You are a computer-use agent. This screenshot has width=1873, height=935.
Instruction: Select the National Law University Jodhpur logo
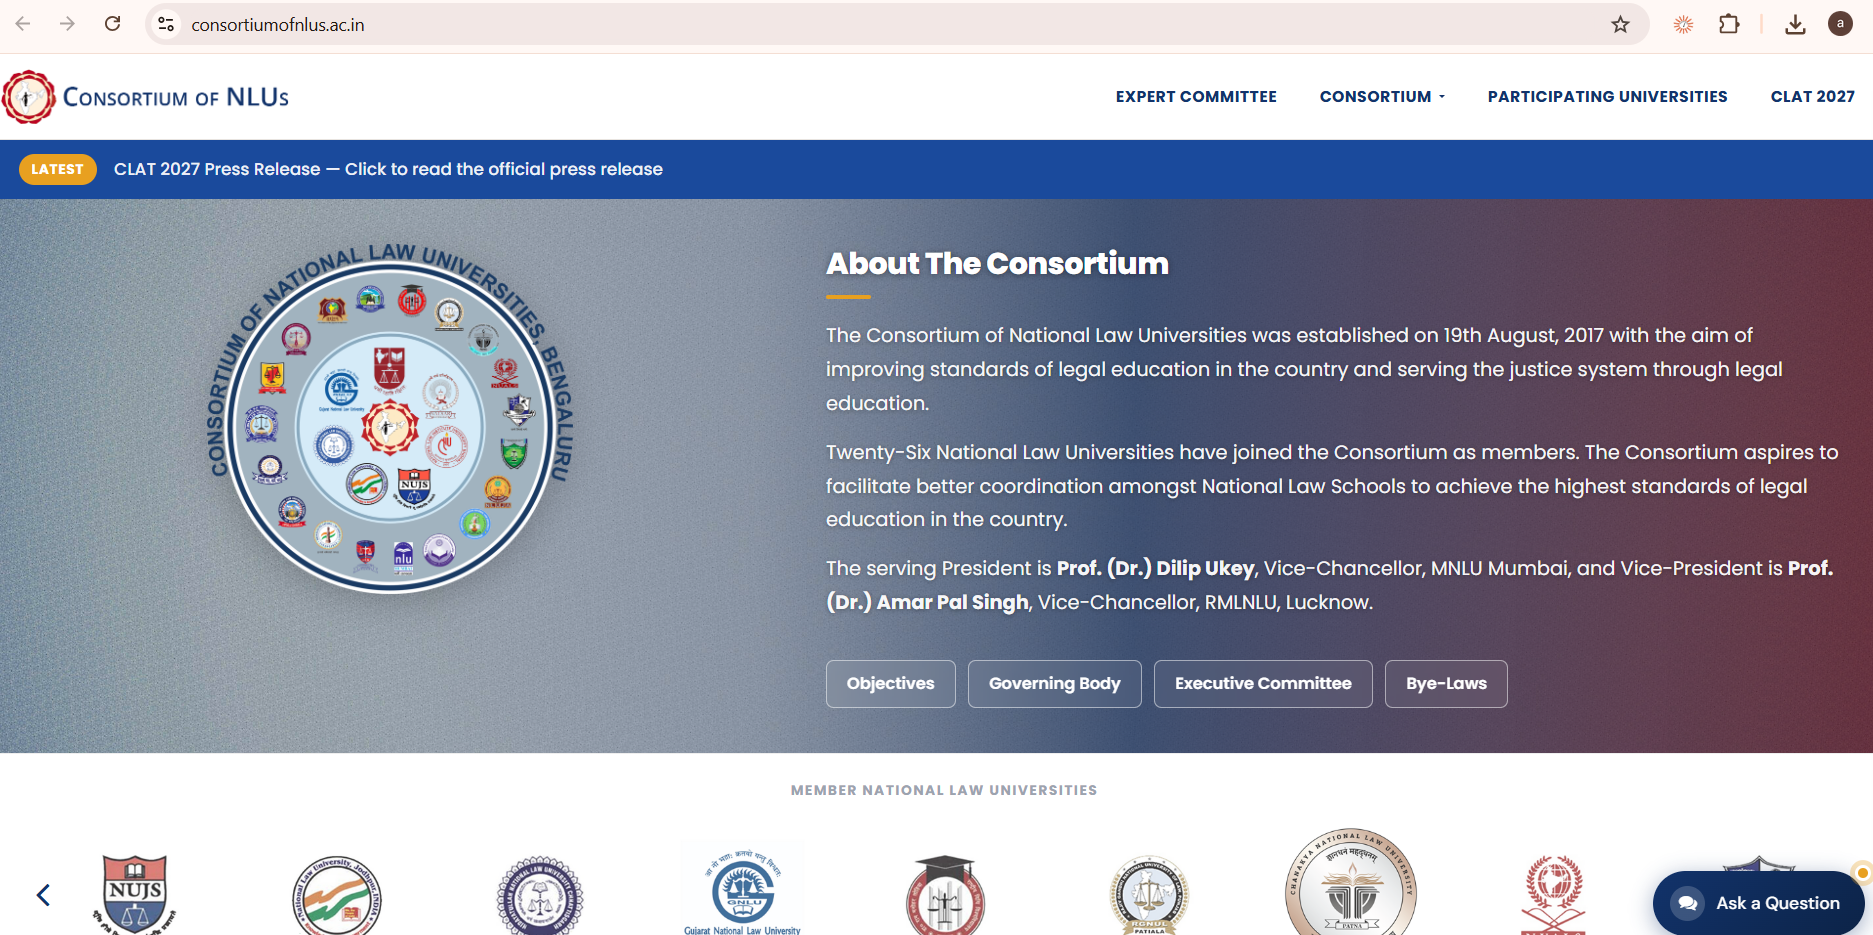click(x=337, y=895)
